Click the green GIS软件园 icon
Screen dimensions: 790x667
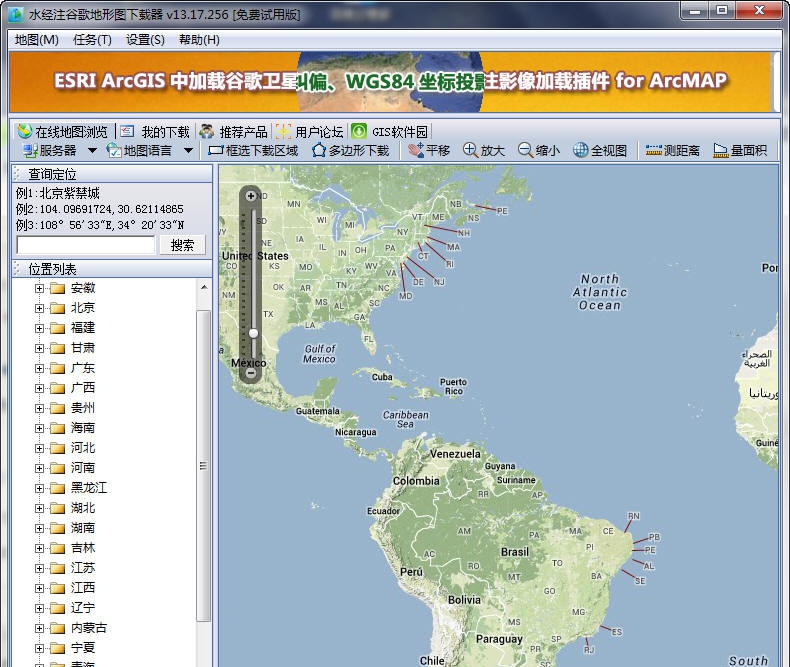tap(359, 131)
